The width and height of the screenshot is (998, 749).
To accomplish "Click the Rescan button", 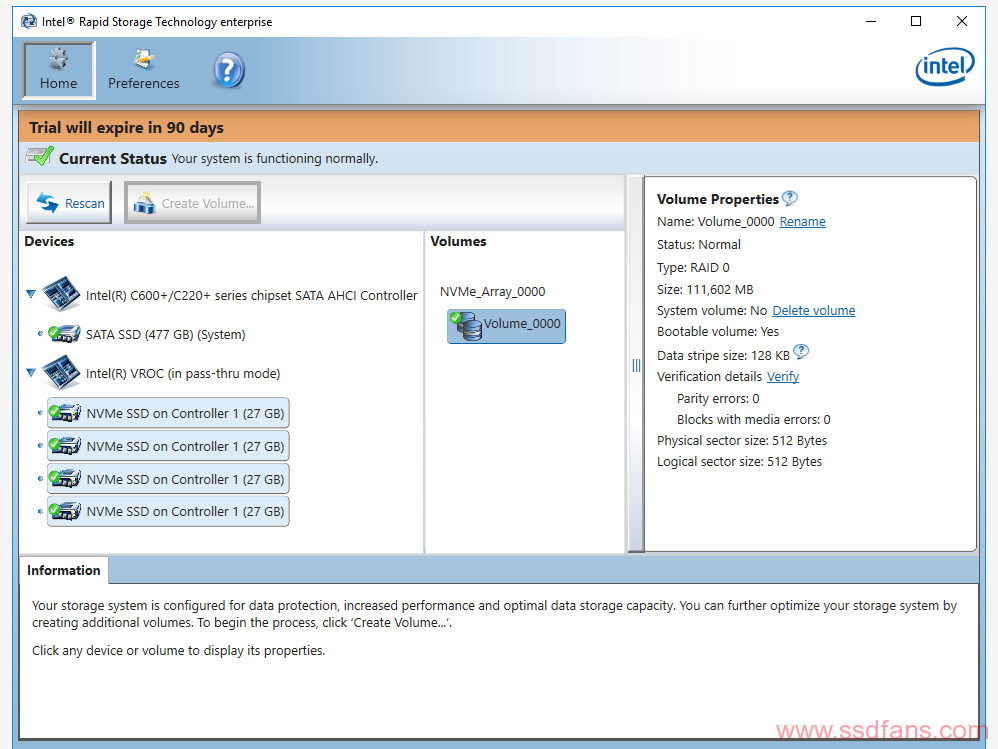I will (69, 203).
